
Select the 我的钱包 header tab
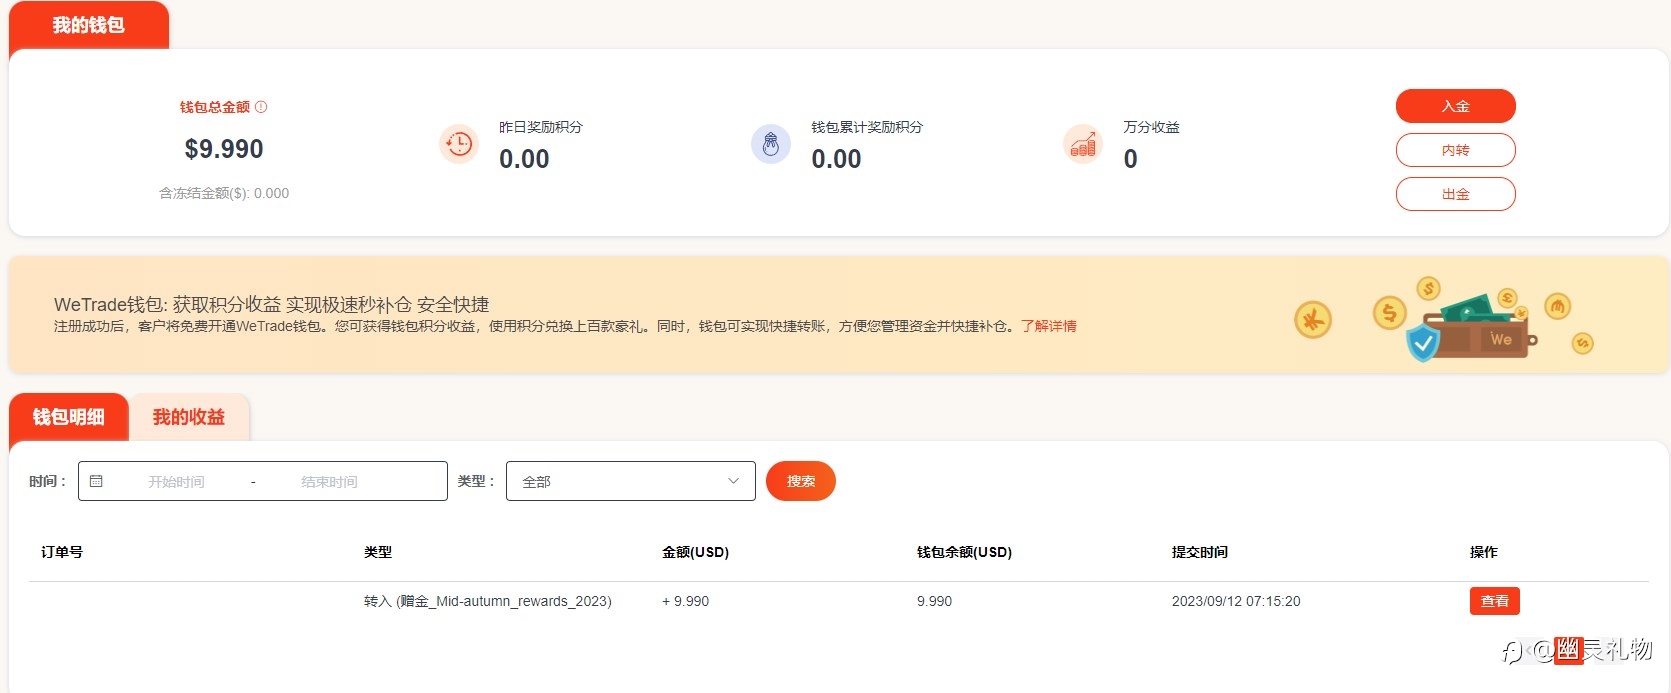point(89,25)
